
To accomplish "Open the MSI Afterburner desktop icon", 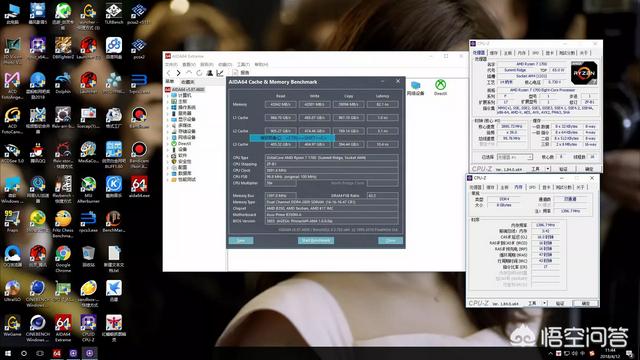I will (x=88, y=190).
